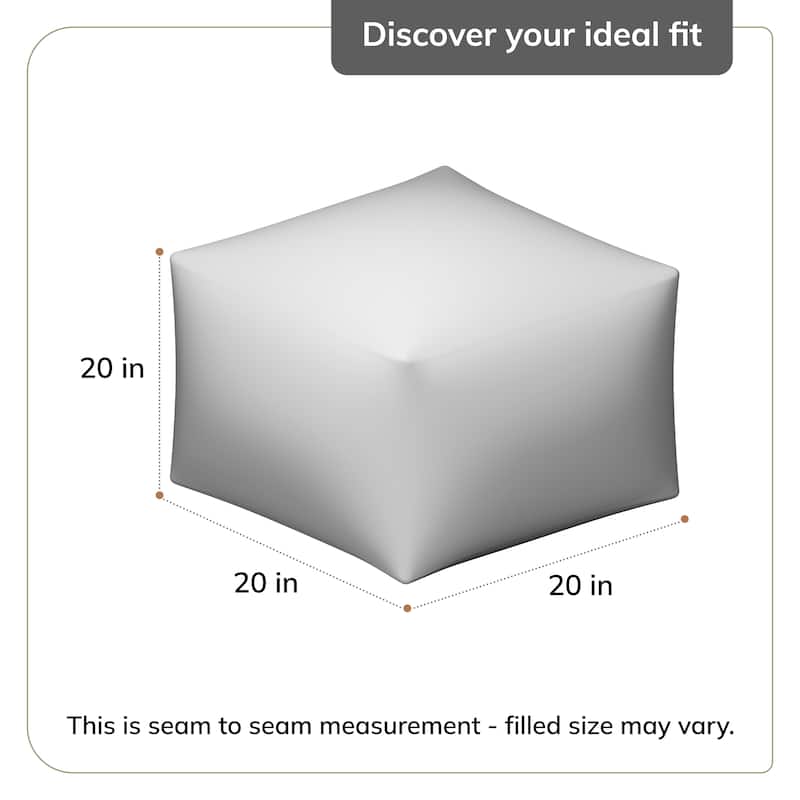Click the seam to seam measurement disclaimer
Image resolution: width=800 pixels, height=800 pixels.
400,725
